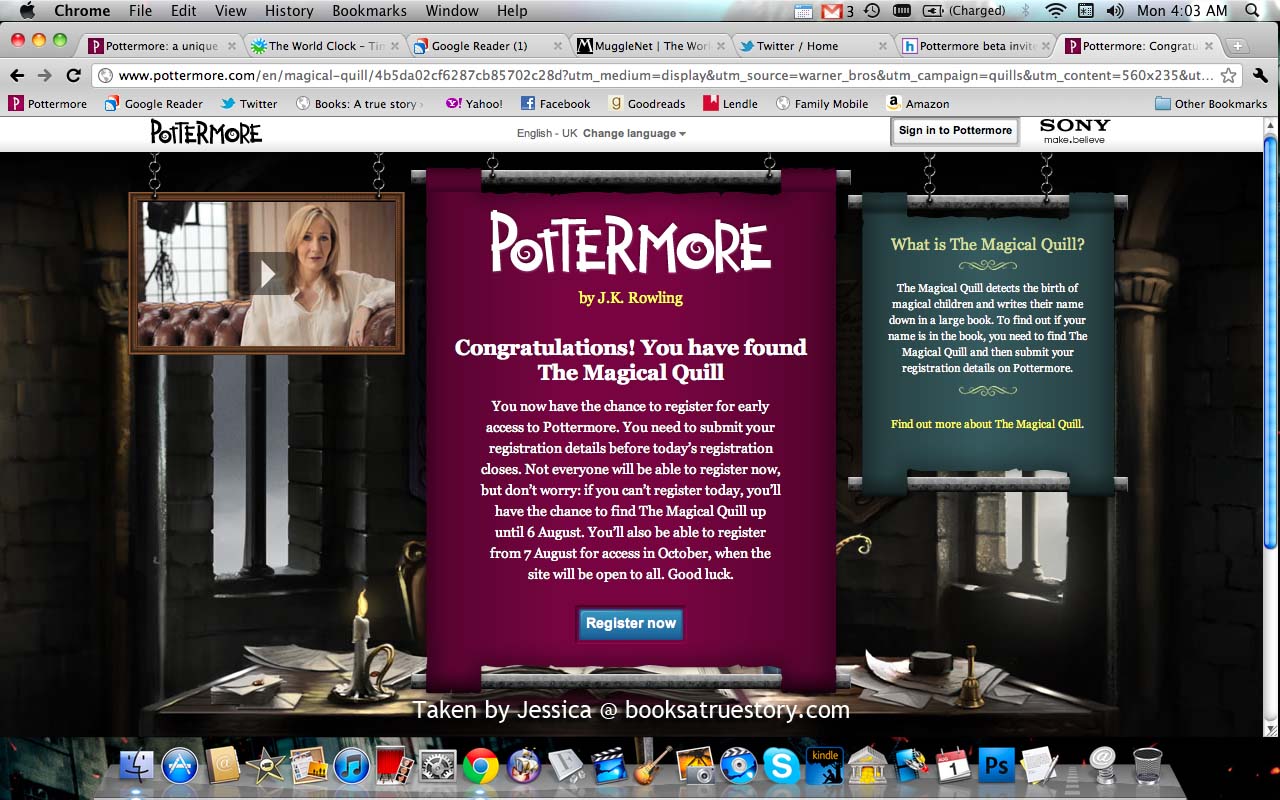This screenshot has height=800, width=1280.
Task: Open the Other Bookmarks folder
Action: 1211,104
